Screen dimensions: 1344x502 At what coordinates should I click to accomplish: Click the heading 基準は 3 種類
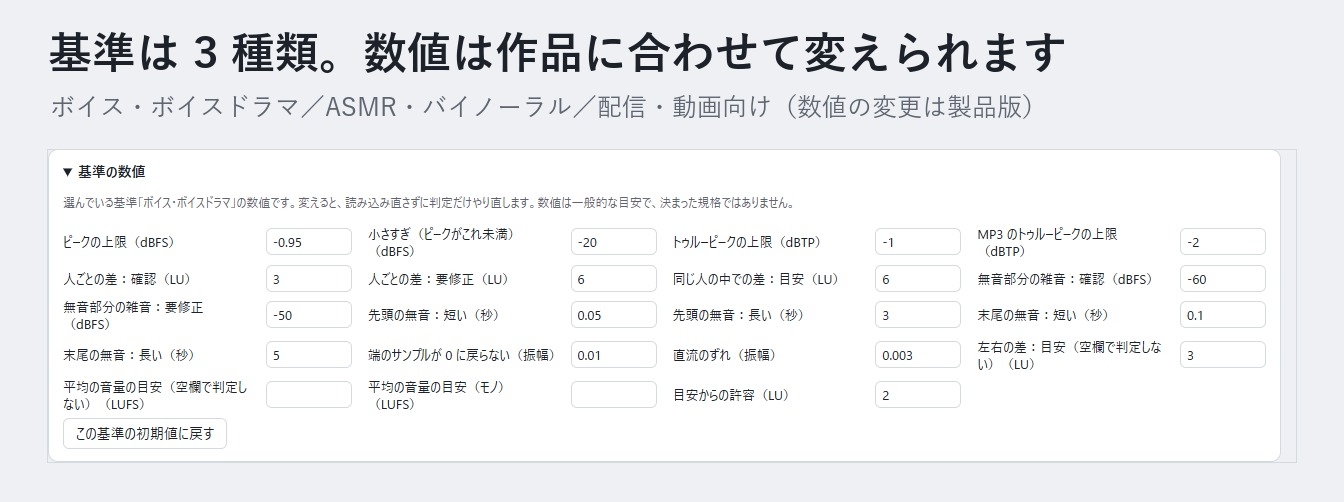click(556, 52)
